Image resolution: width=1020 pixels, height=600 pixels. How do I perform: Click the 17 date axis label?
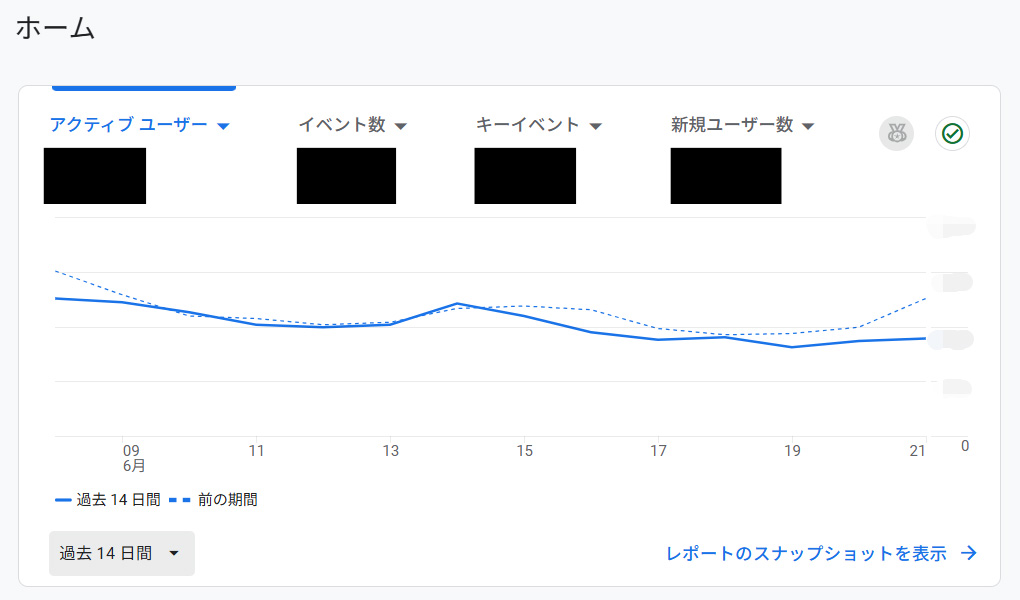(x=658, y=450)
